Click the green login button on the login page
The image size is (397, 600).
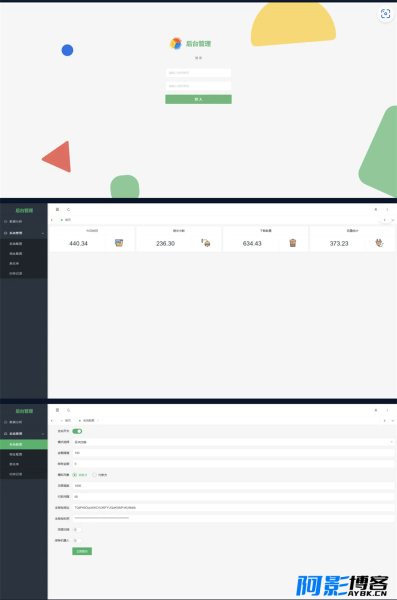(198, 99)
